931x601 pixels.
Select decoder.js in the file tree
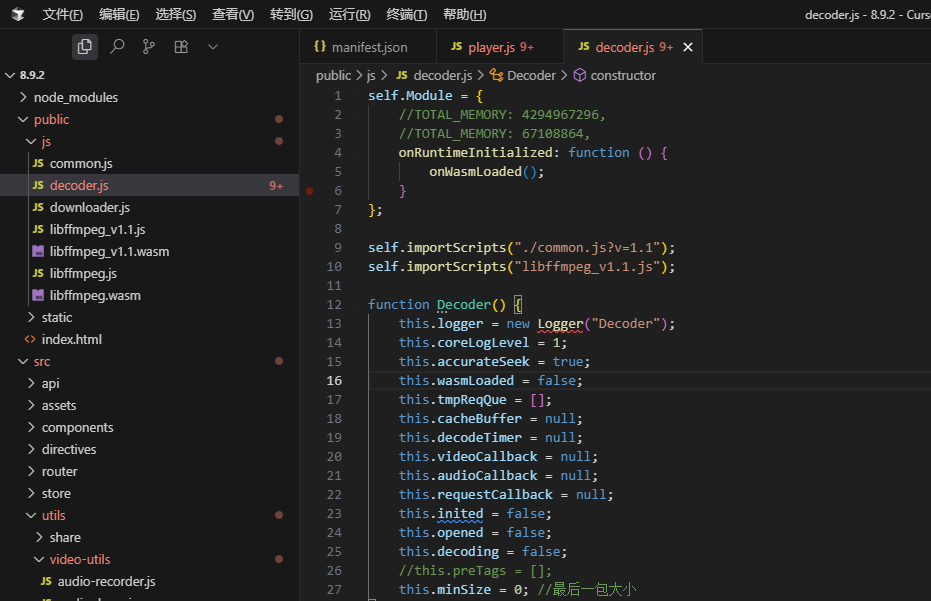pyautogui.click(x=150, y=185)
